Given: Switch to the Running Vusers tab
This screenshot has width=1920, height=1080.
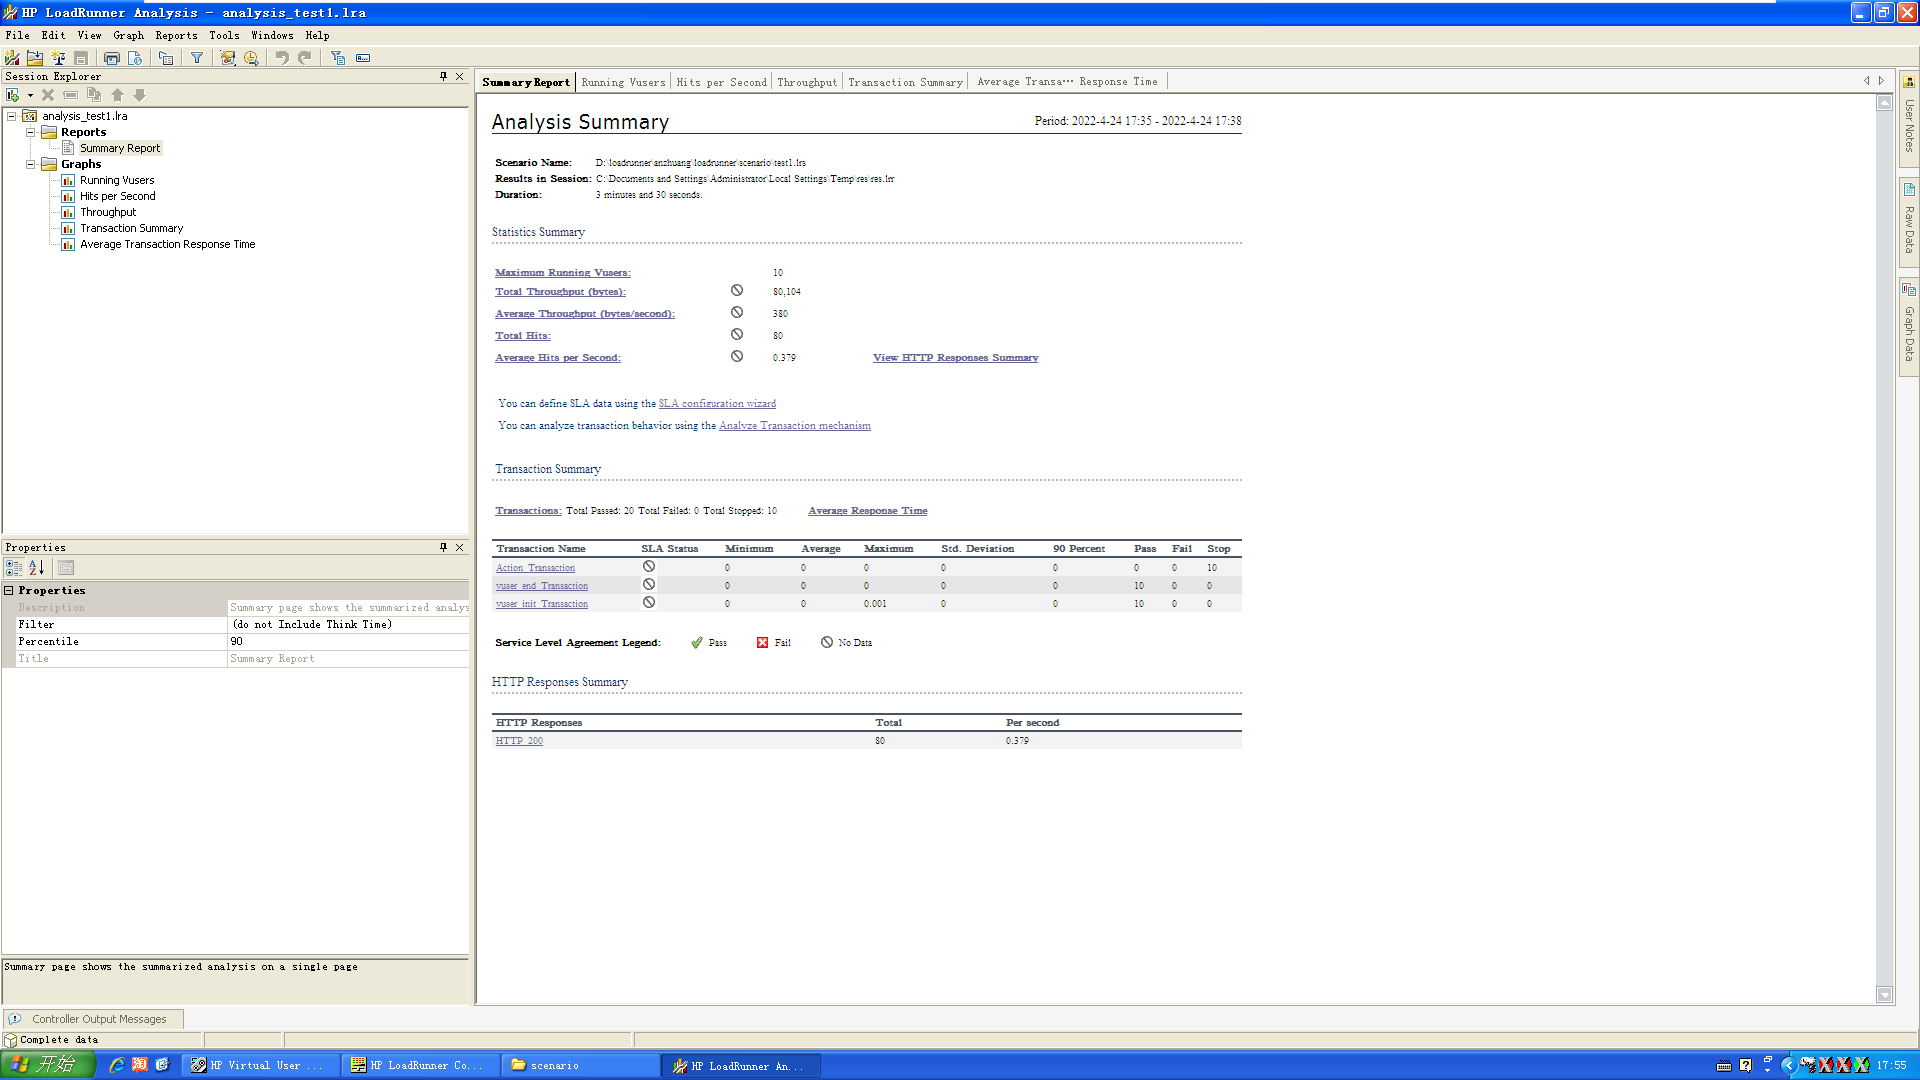Looking at the screenshot, I should coord(623,82).
